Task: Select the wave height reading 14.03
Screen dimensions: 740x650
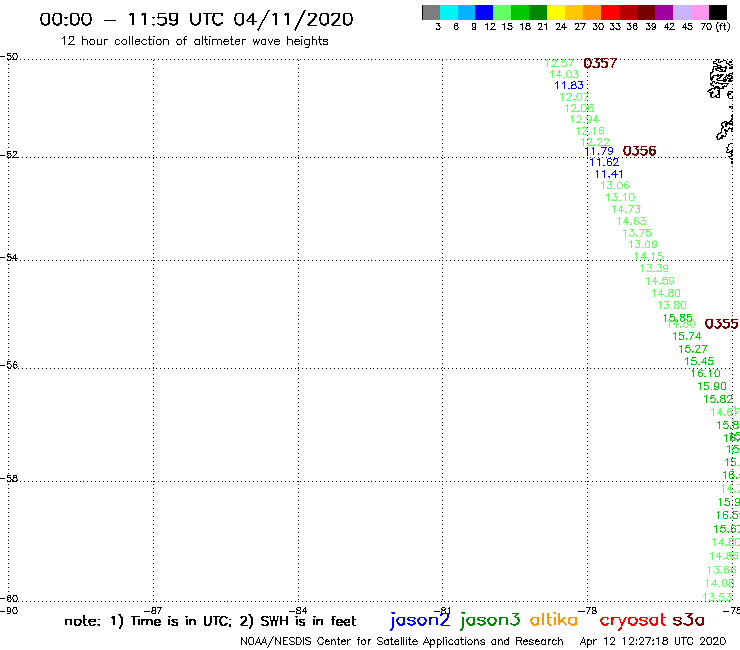Action: pos(564,74)
